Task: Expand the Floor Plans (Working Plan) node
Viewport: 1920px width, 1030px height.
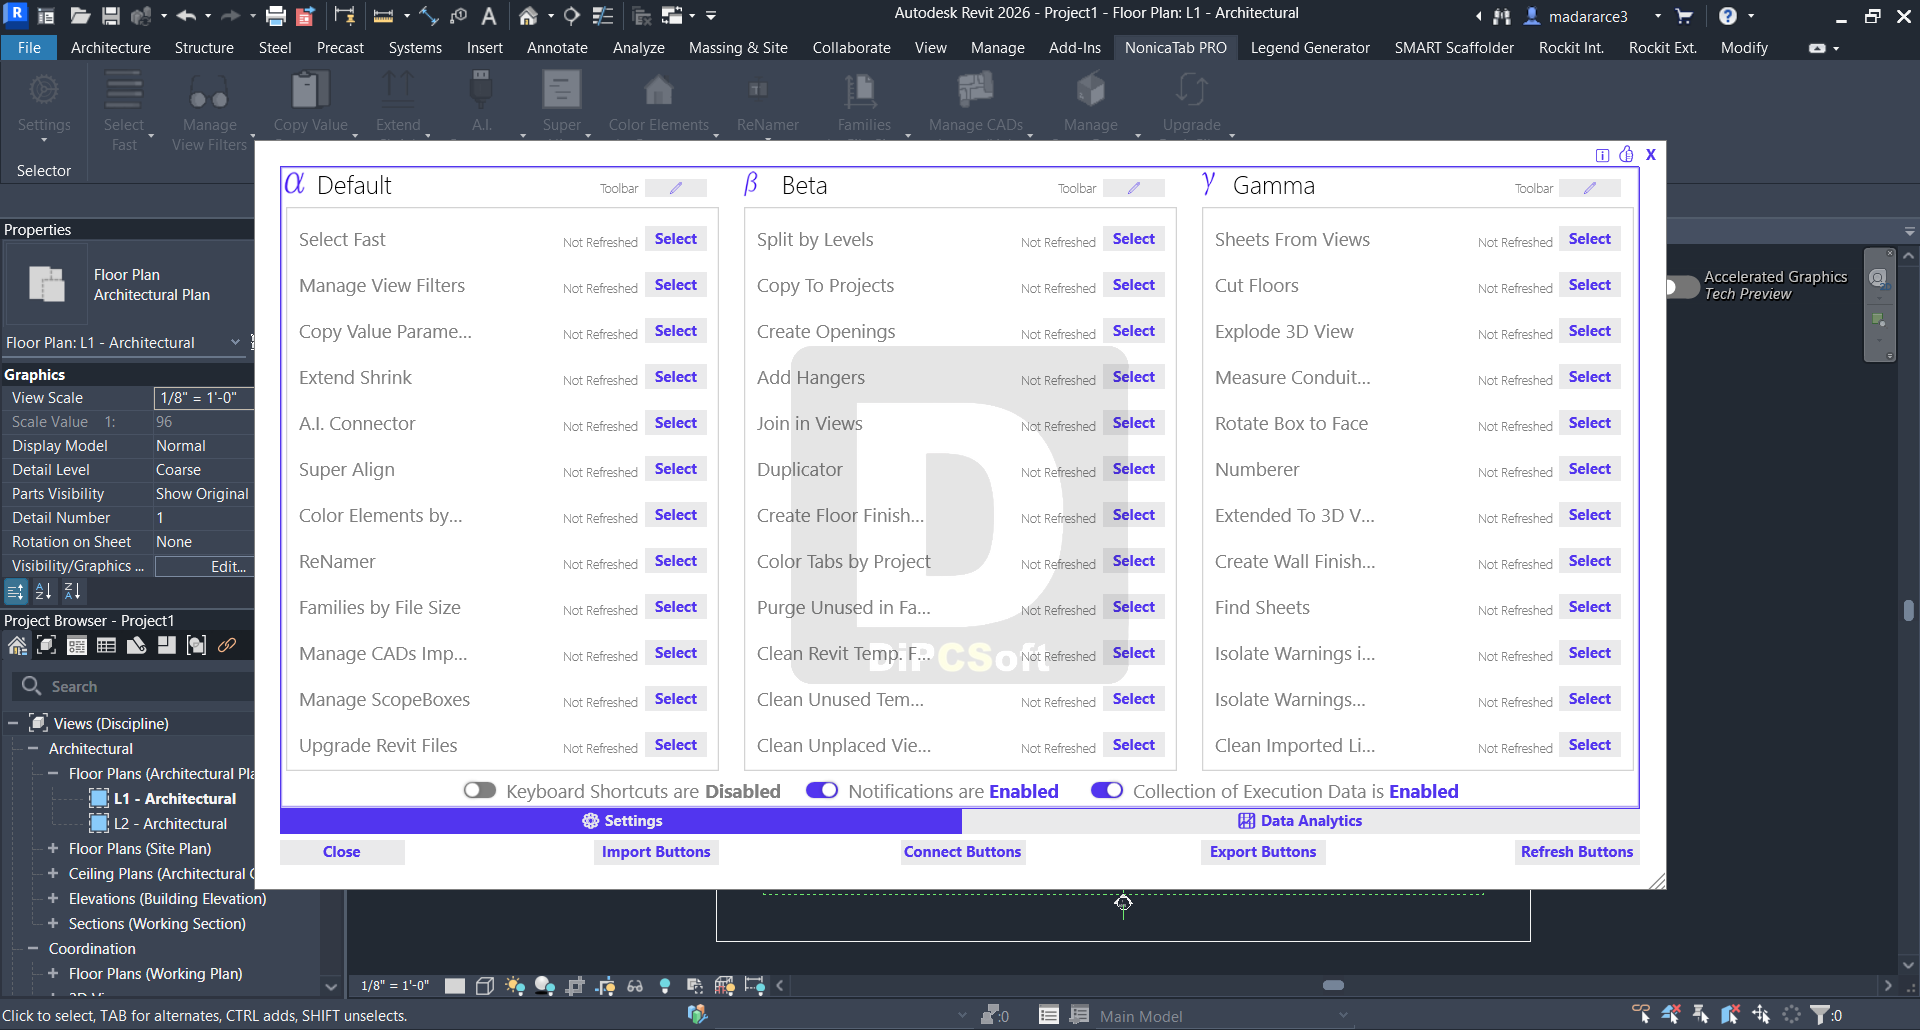Action: click(53, 973)
